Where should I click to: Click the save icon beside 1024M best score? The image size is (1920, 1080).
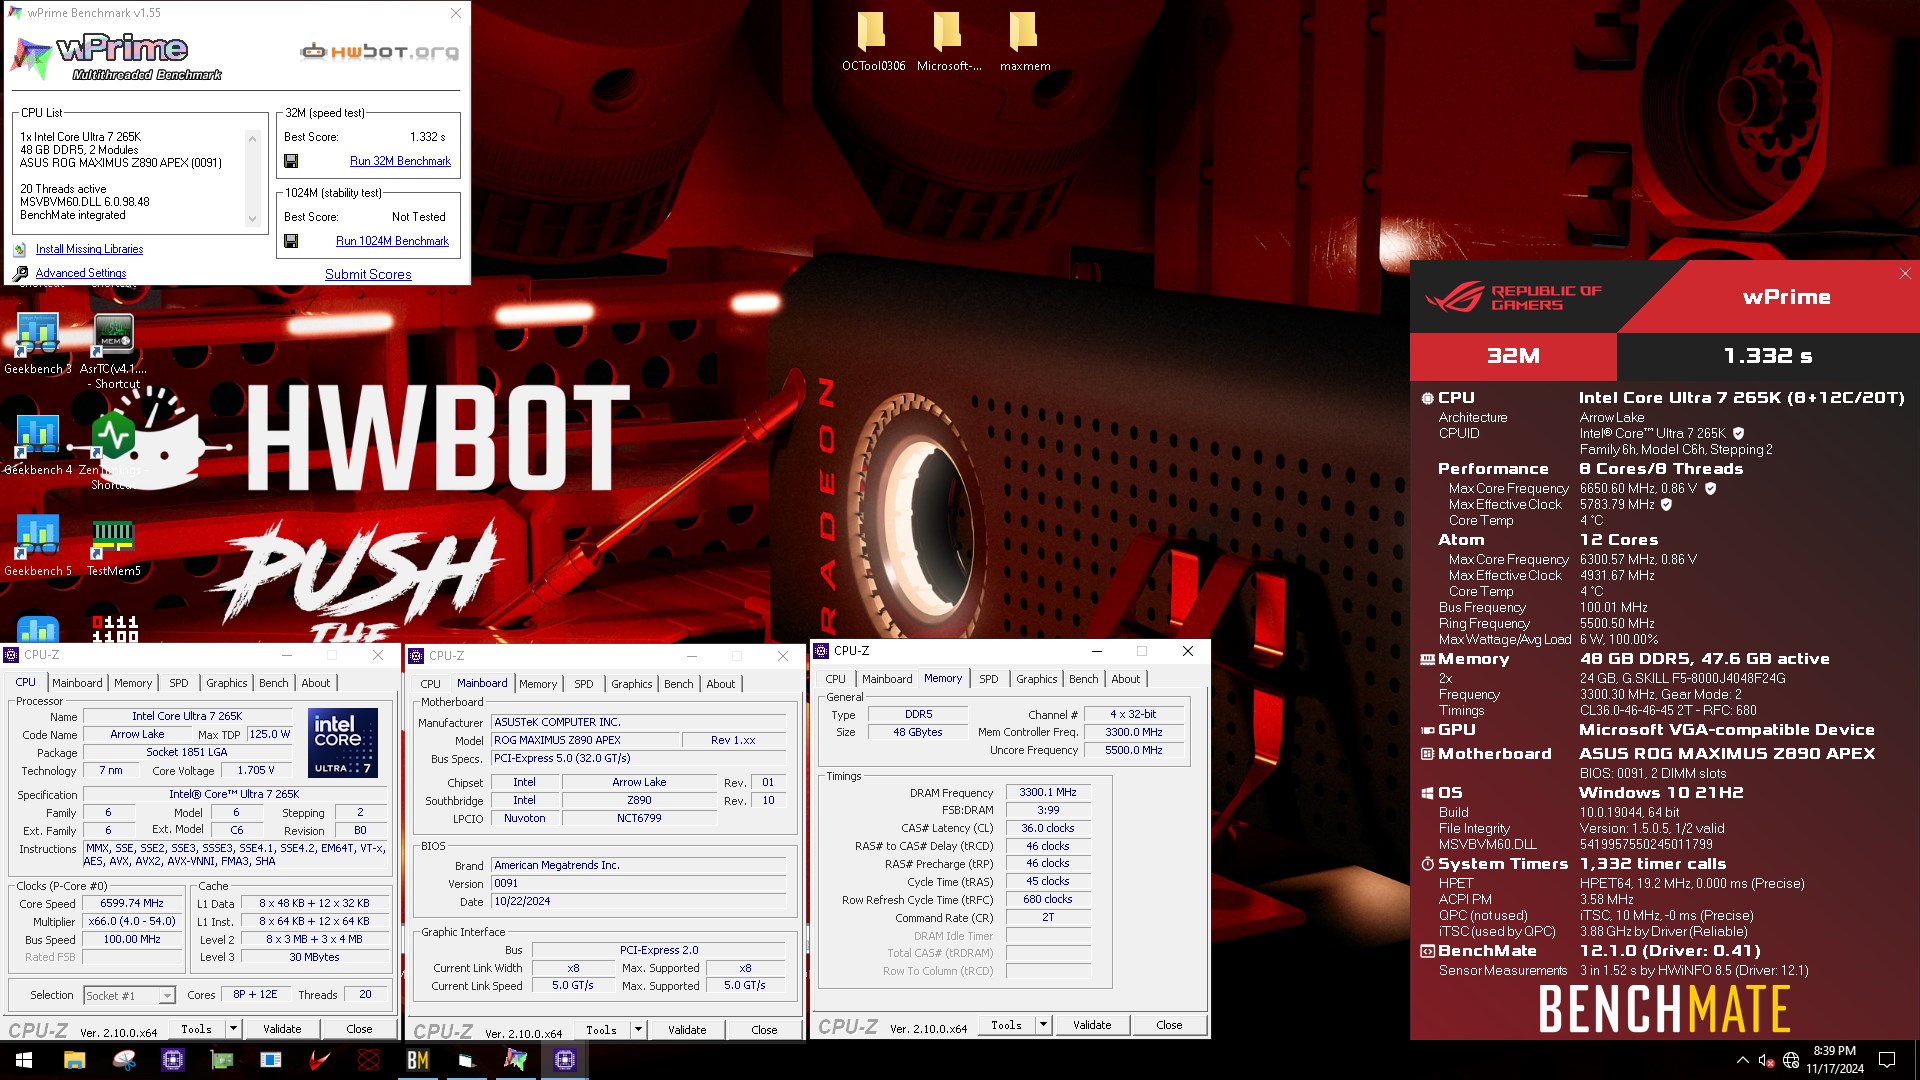point(291,241)
